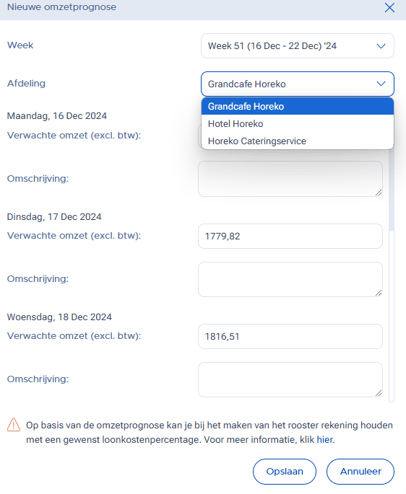Click Dinsdag expected revenue field 1779,82
The width and height of the screenshot is (406, 494).
(290, 236)
